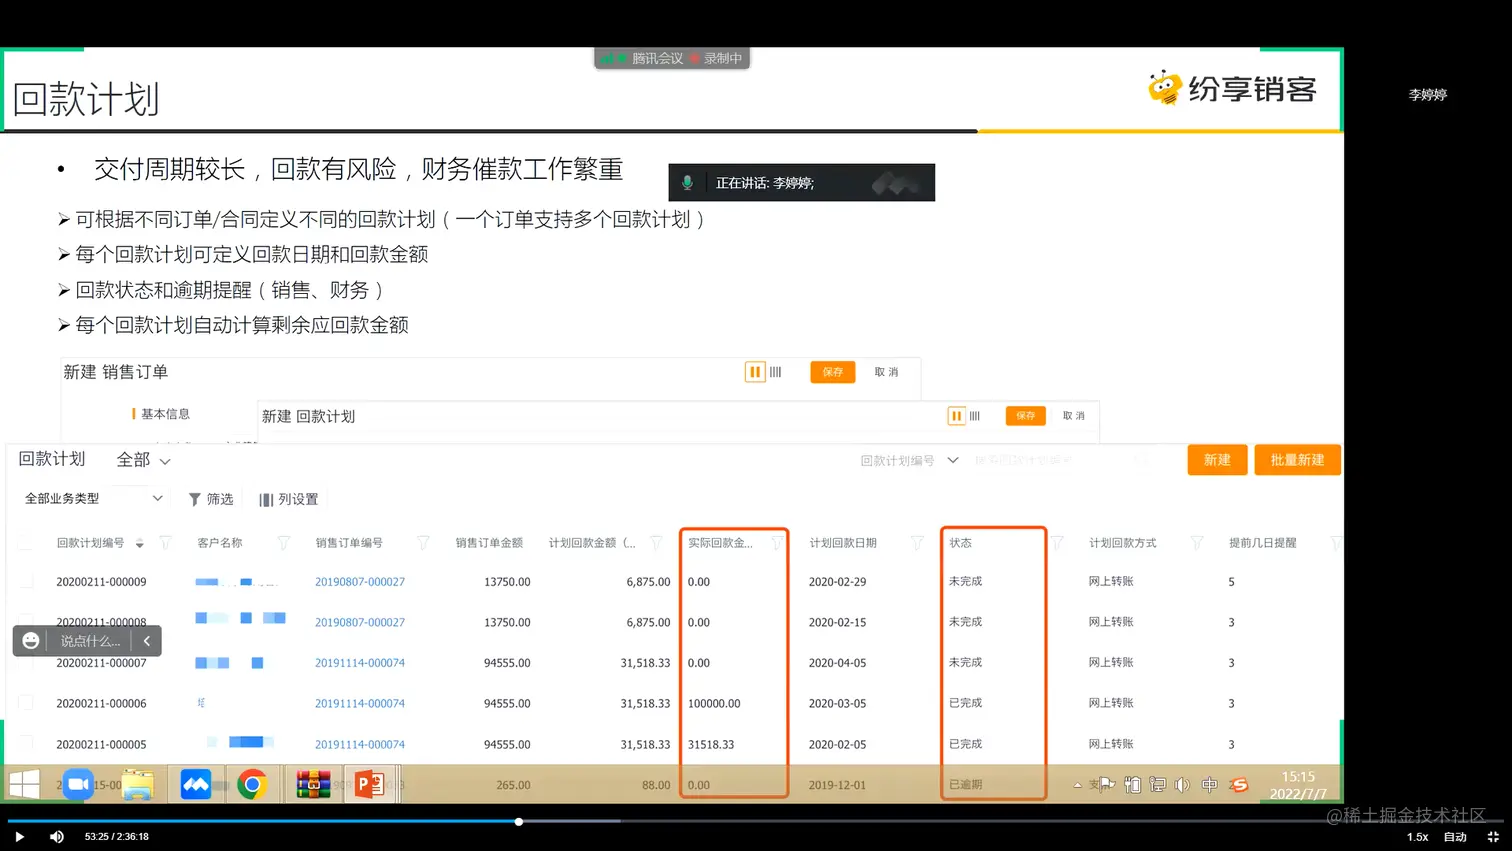Click the microphone icon in the speaking indicator
Viewport: 1512px width, 851px height.
pos(687,183)
